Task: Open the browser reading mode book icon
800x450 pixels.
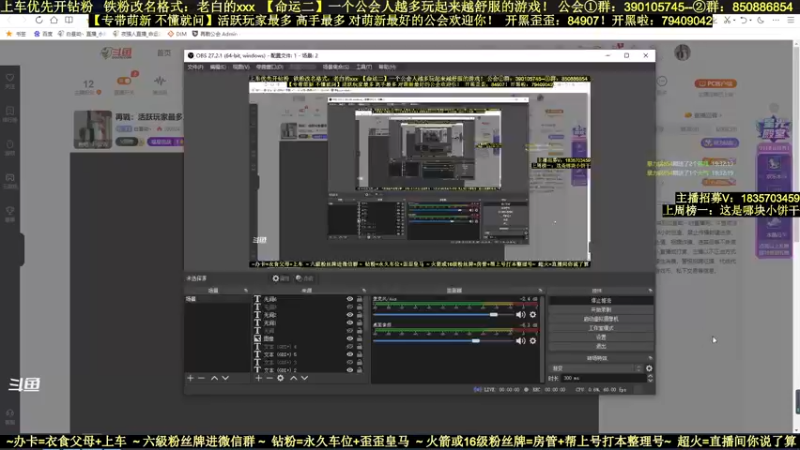Action: pos(69,20)
